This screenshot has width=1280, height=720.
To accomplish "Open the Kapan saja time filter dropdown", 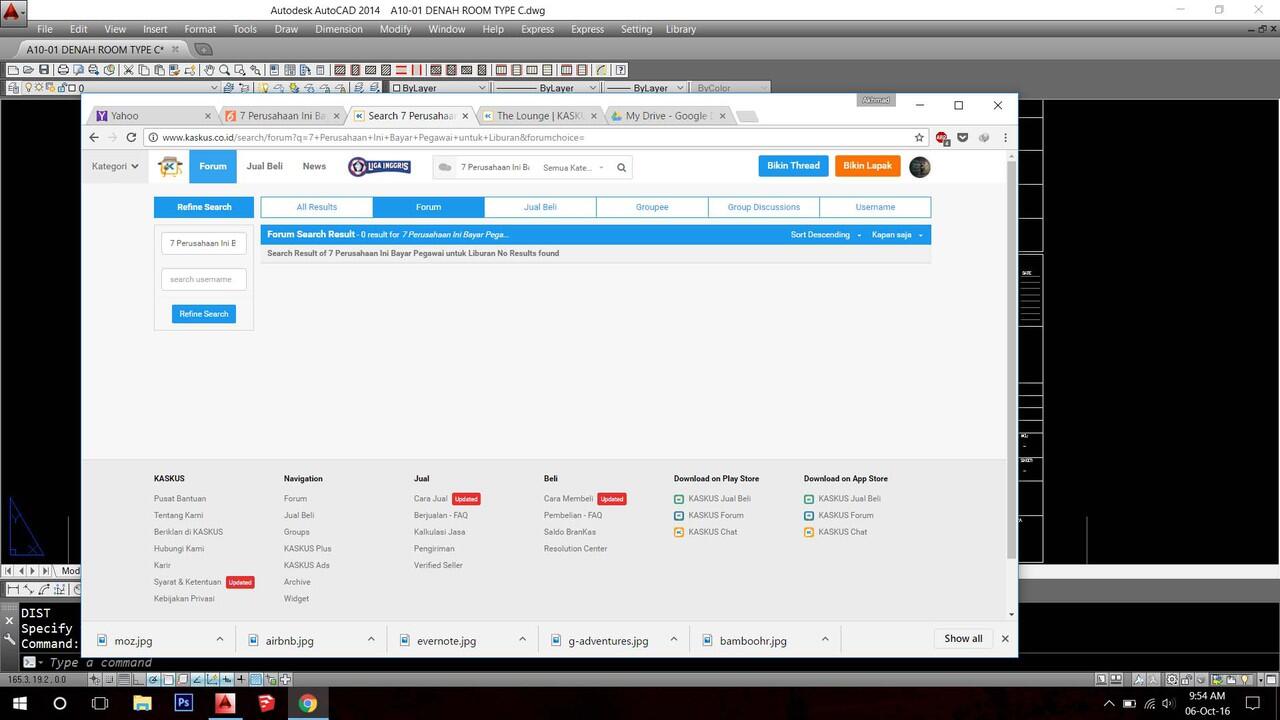I will (897, 235).
